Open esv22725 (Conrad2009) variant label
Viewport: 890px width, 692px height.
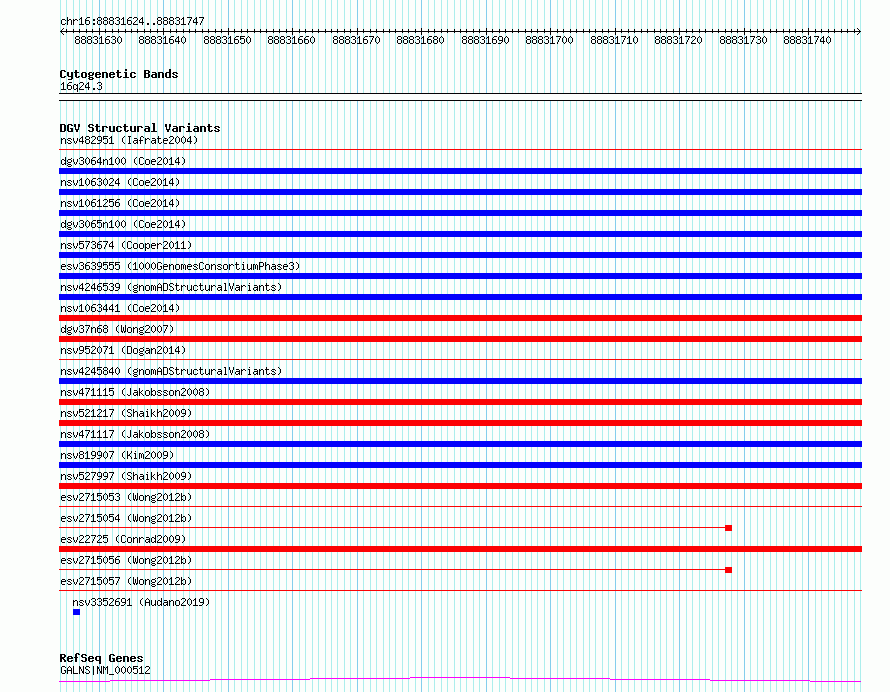[x=123, y=539]
